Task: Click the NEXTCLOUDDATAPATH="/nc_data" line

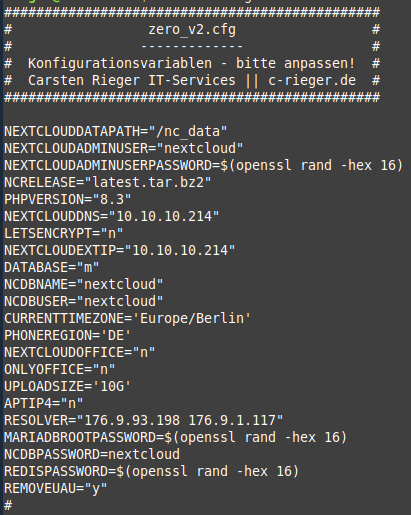Action: (x=115, y=131)
